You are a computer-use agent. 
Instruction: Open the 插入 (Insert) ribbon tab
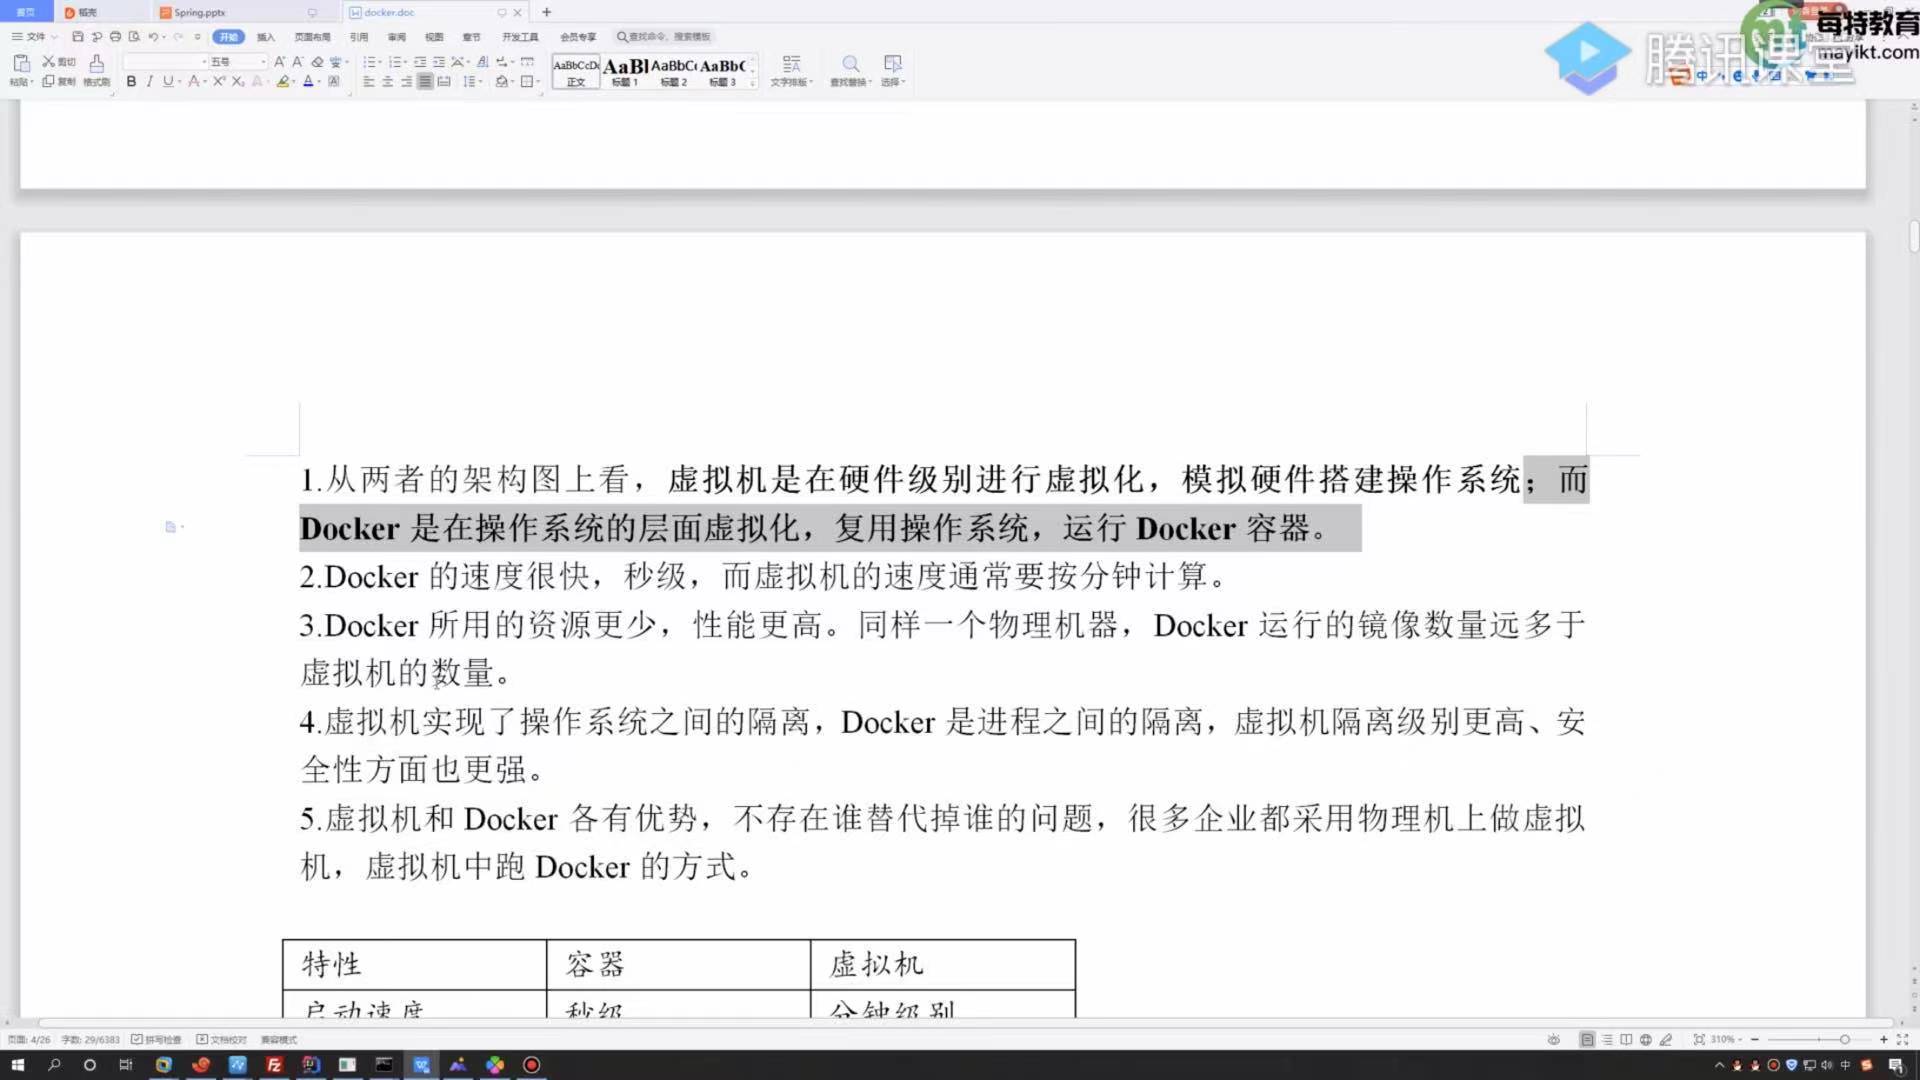click(x=265, y=37)
